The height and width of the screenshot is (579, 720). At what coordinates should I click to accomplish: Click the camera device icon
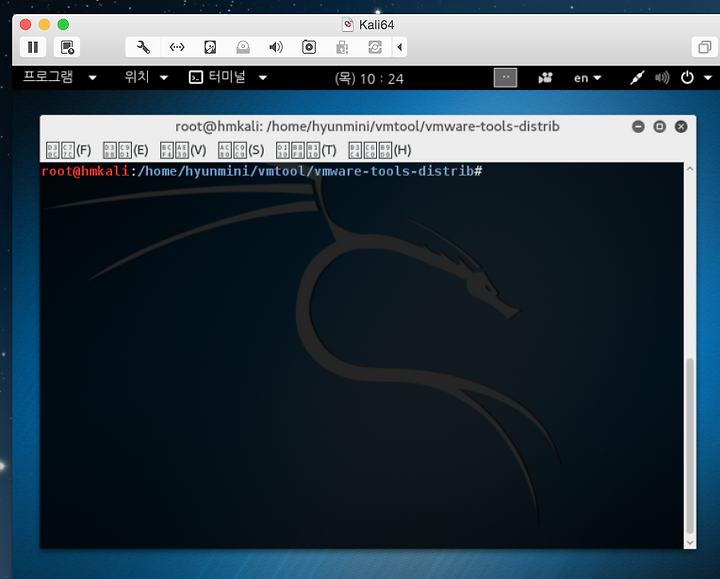pos(309,47)
